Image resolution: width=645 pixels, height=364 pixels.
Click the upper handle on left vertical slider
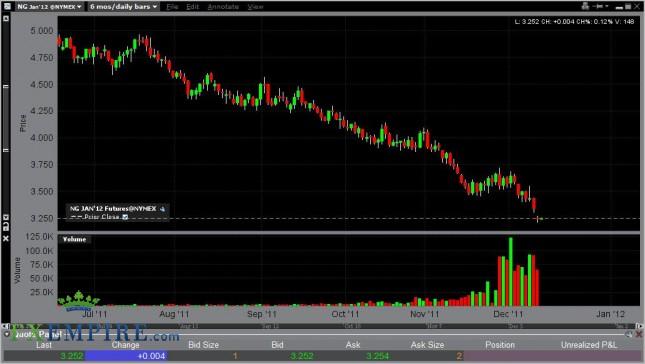(6, 87)
